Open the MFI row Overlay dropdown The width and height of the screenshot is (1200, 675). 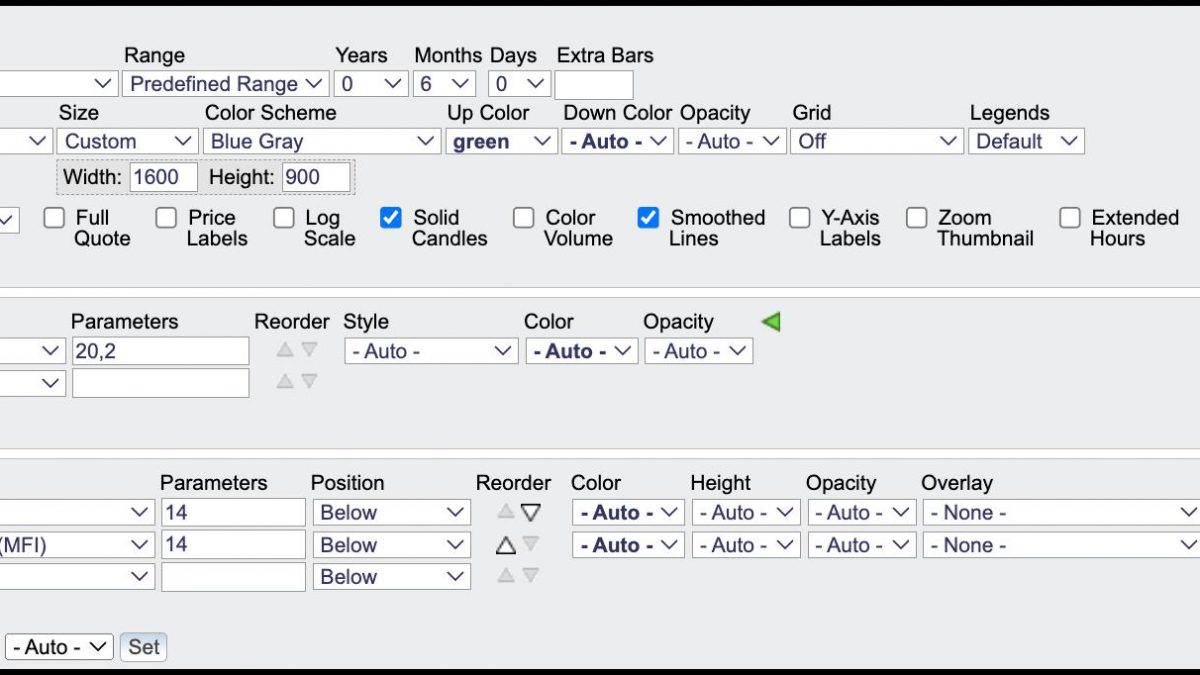pyautogui.click(x=1061, y=545)
